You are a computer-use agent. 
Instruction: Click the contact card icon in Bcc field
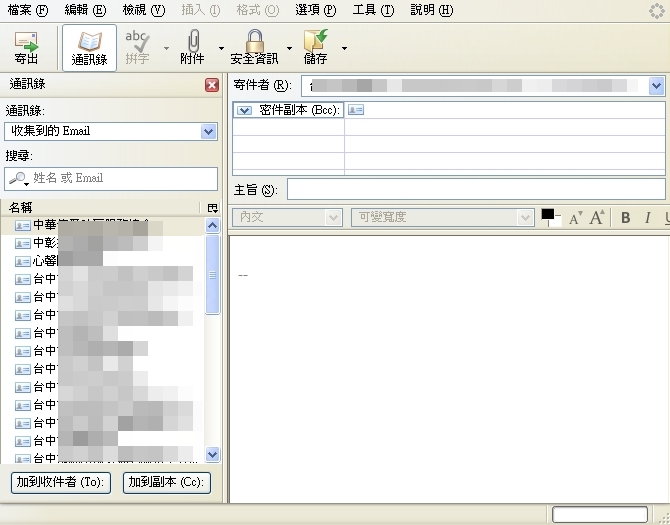356,110
